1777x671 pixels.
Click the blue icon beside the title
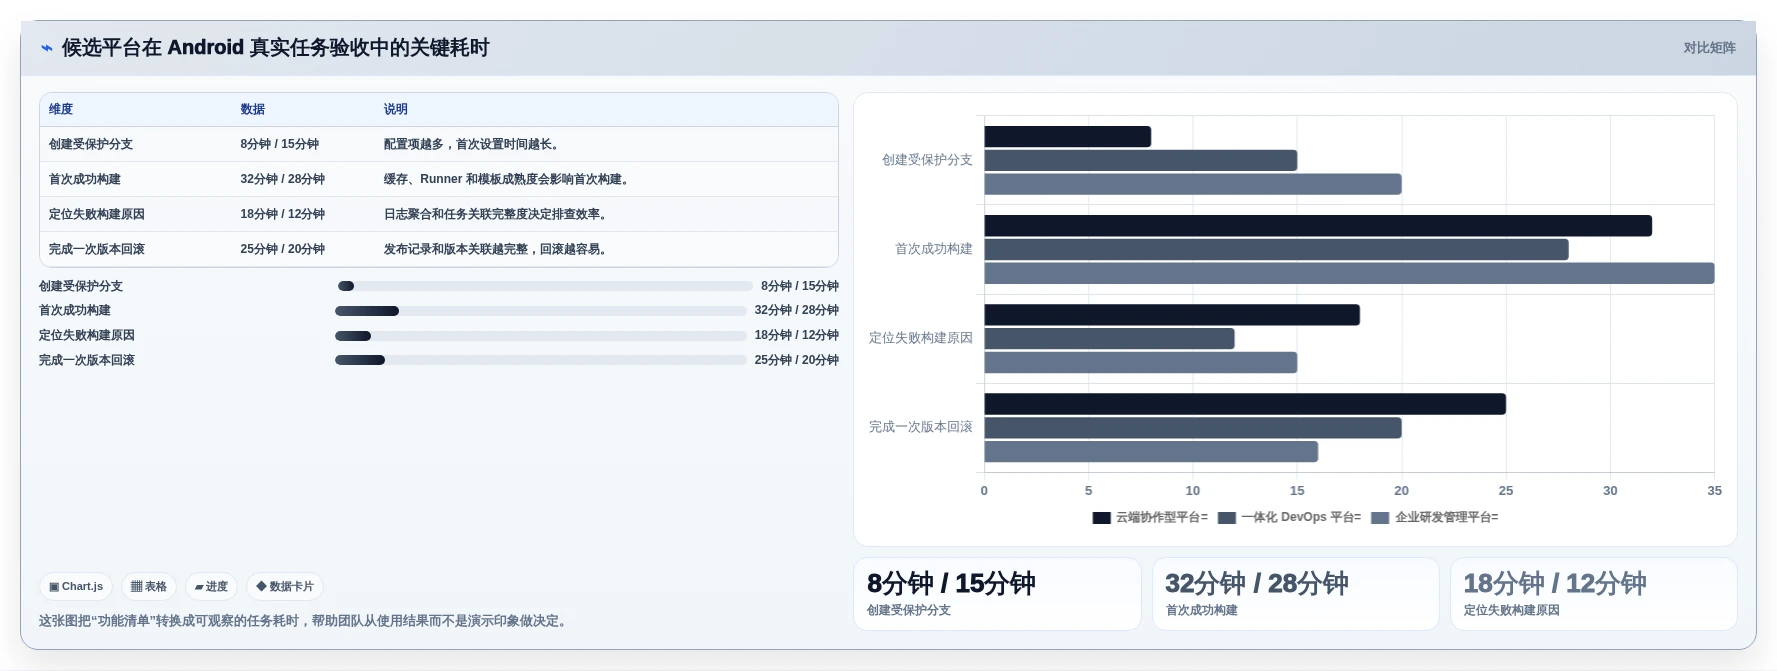tap(46, 48)
